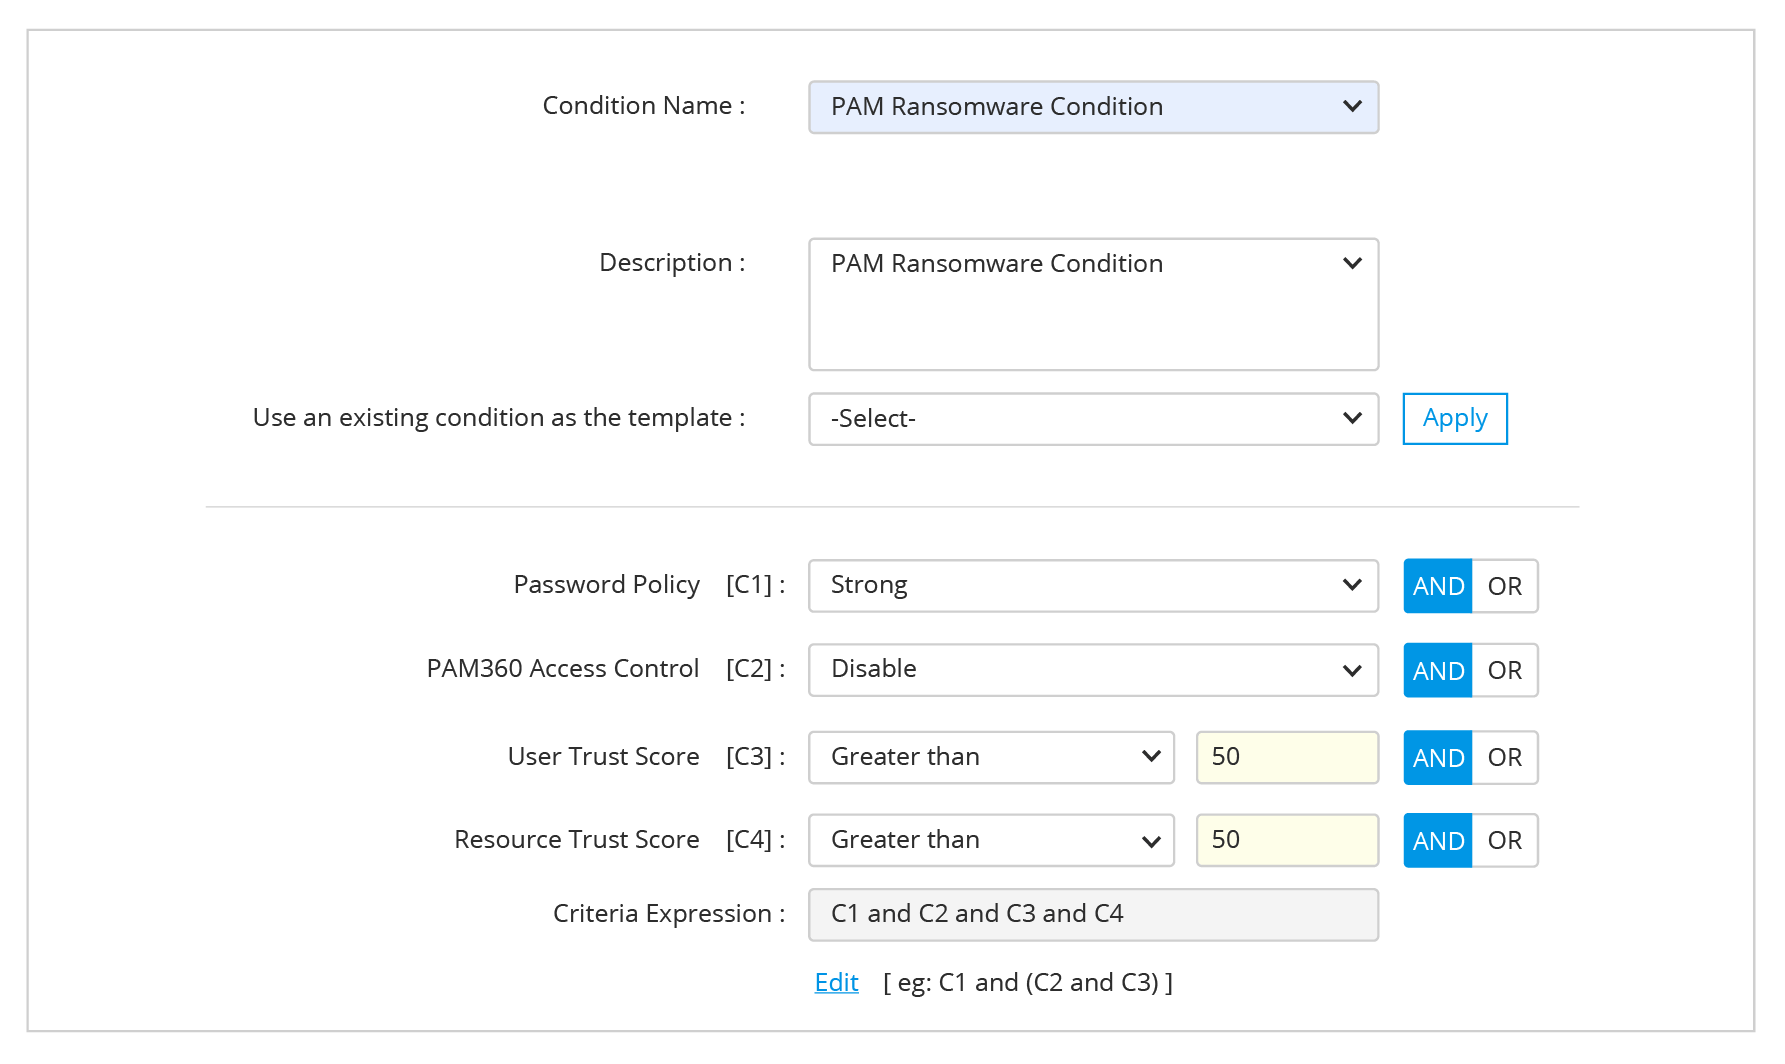This screenshot has width=1785, height=1064.
Task: Click the chevron icon on Password Policy
Action: [x=1352, y=586]
